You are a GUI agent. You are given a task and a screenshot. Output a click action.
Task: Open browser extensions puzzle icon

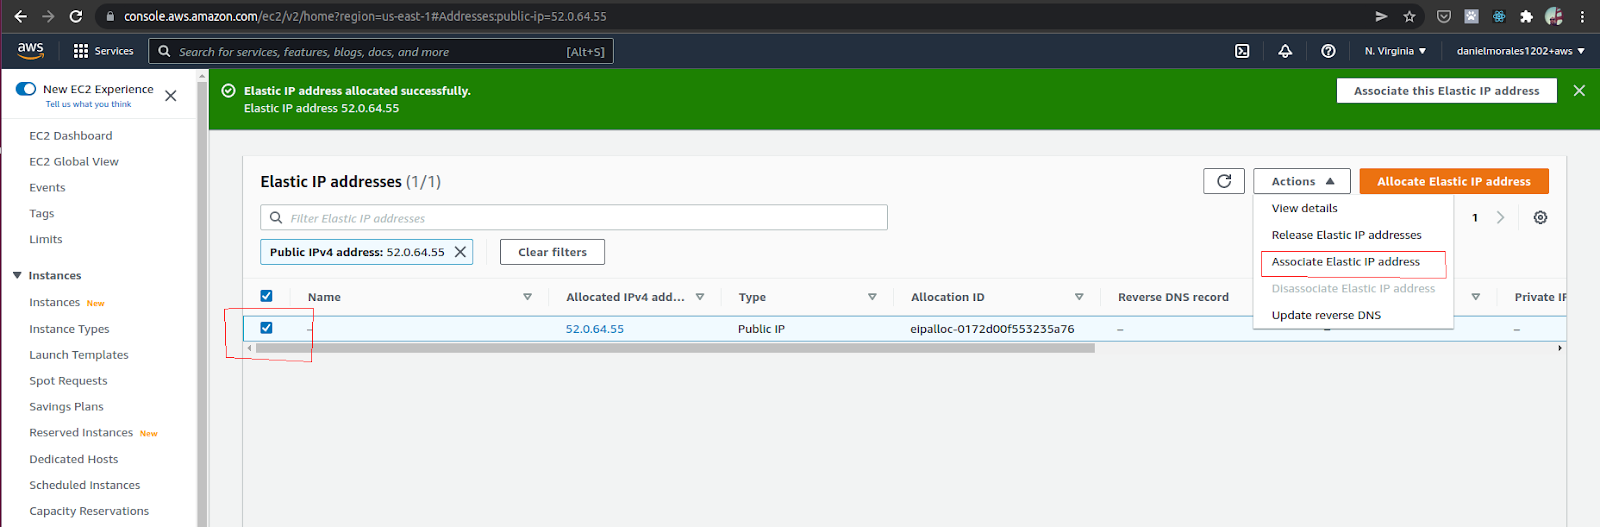[x=1526, y=16]
